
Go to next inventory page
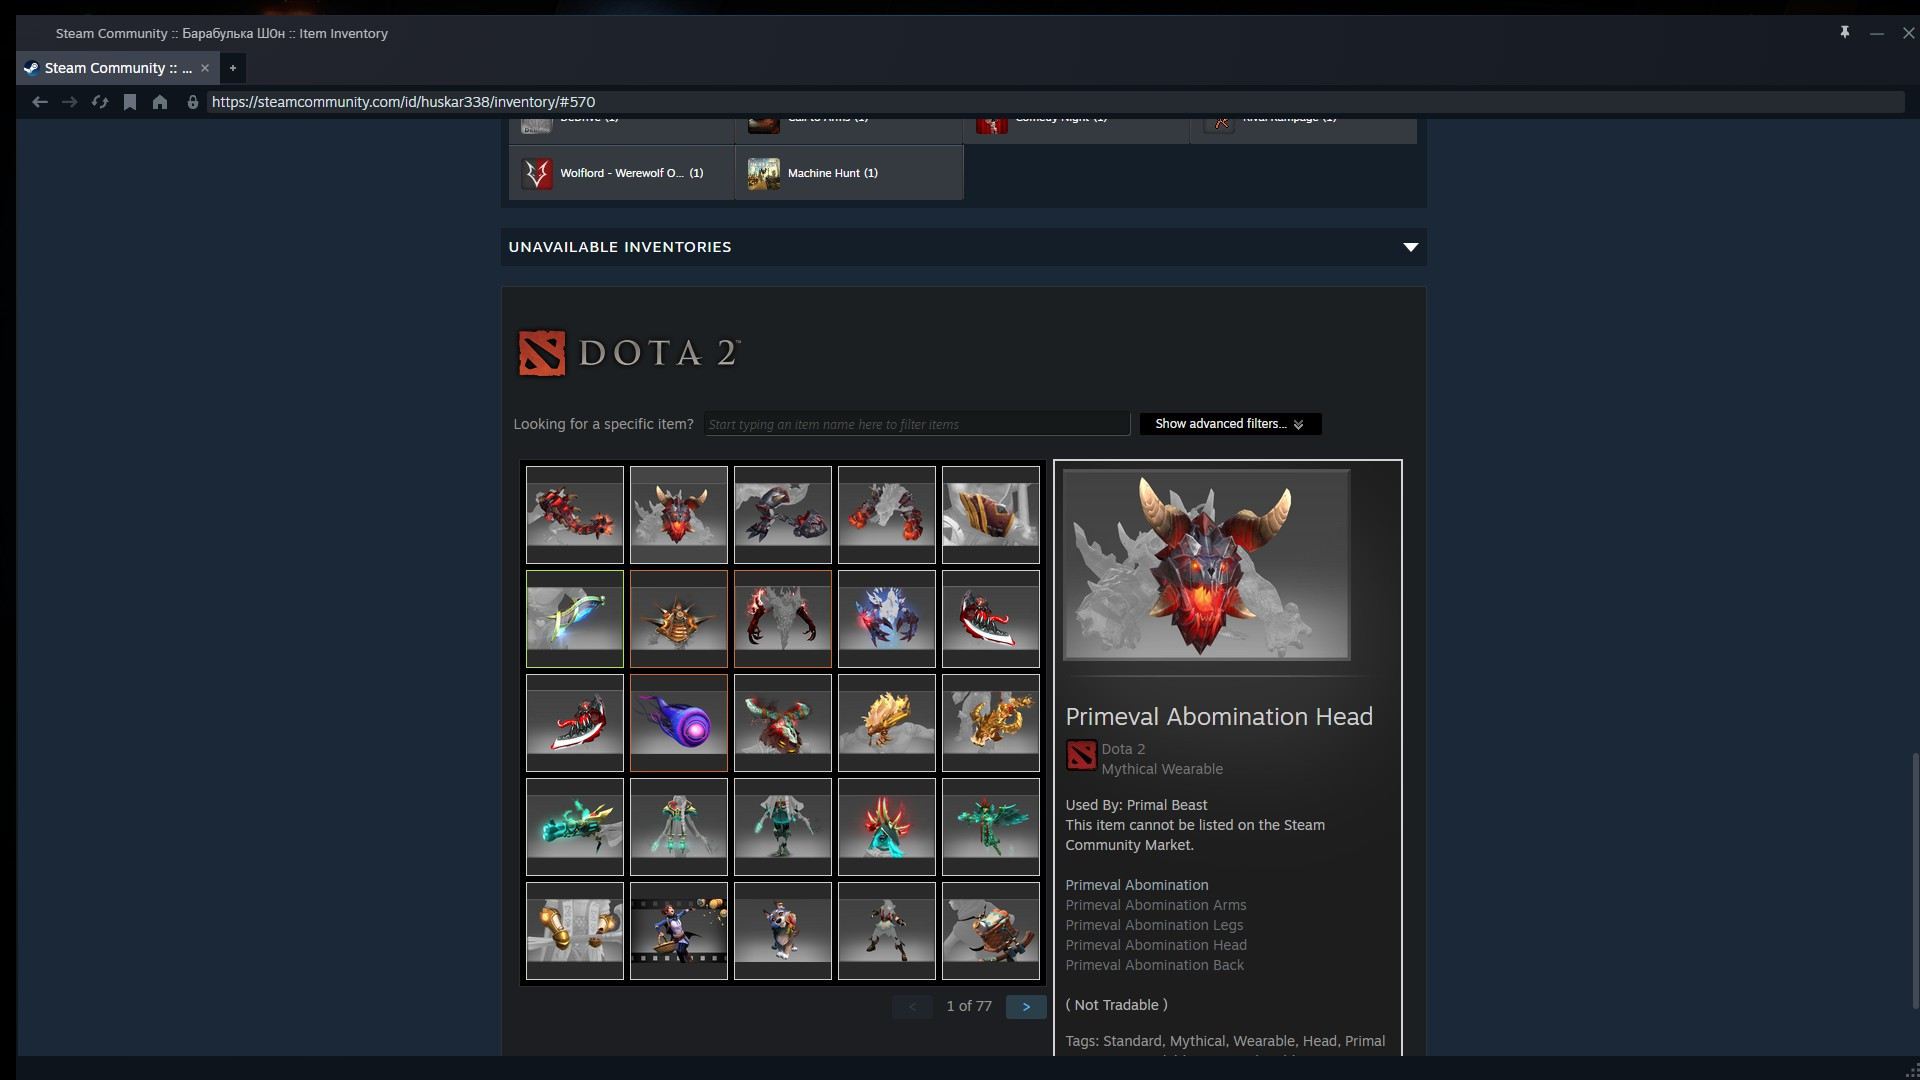click(1026, 1007)
